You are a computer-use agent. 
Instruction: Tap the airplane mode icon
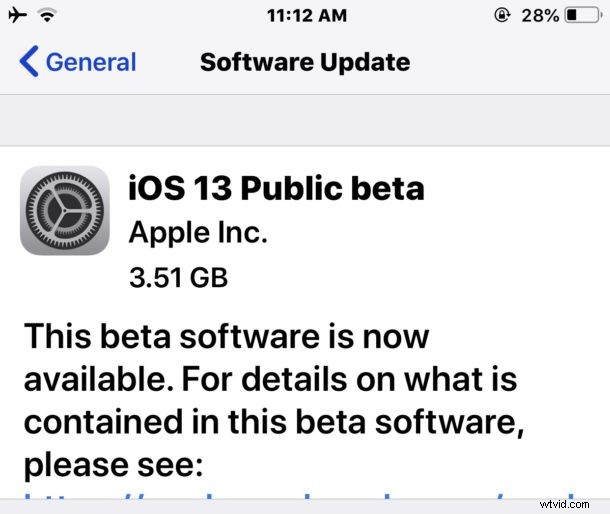(18, 16)
